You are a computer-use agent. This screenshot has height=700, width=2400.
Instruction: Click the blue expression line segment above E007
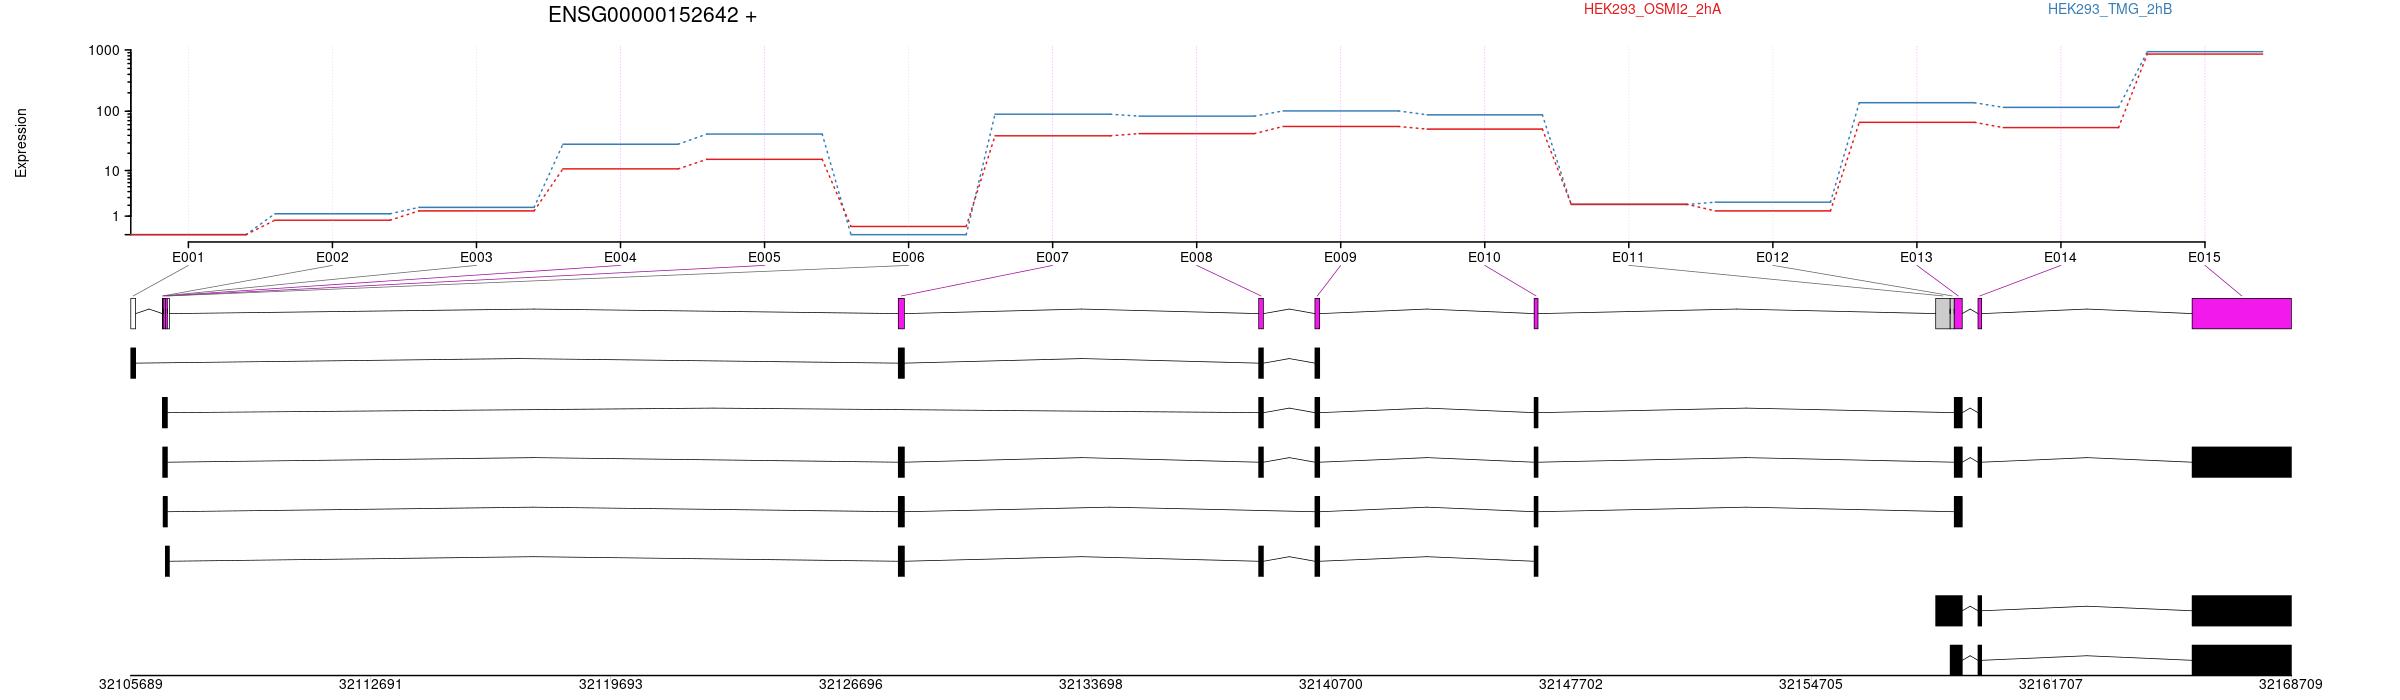click(1052, 114)
